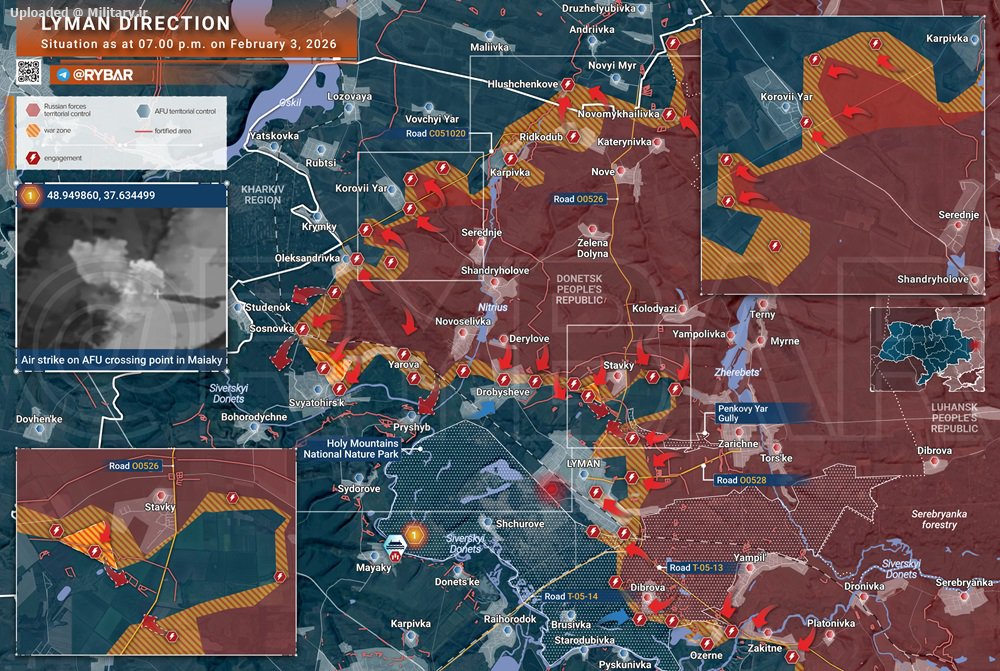Click the Drobysheve town label

coord(503,392)
